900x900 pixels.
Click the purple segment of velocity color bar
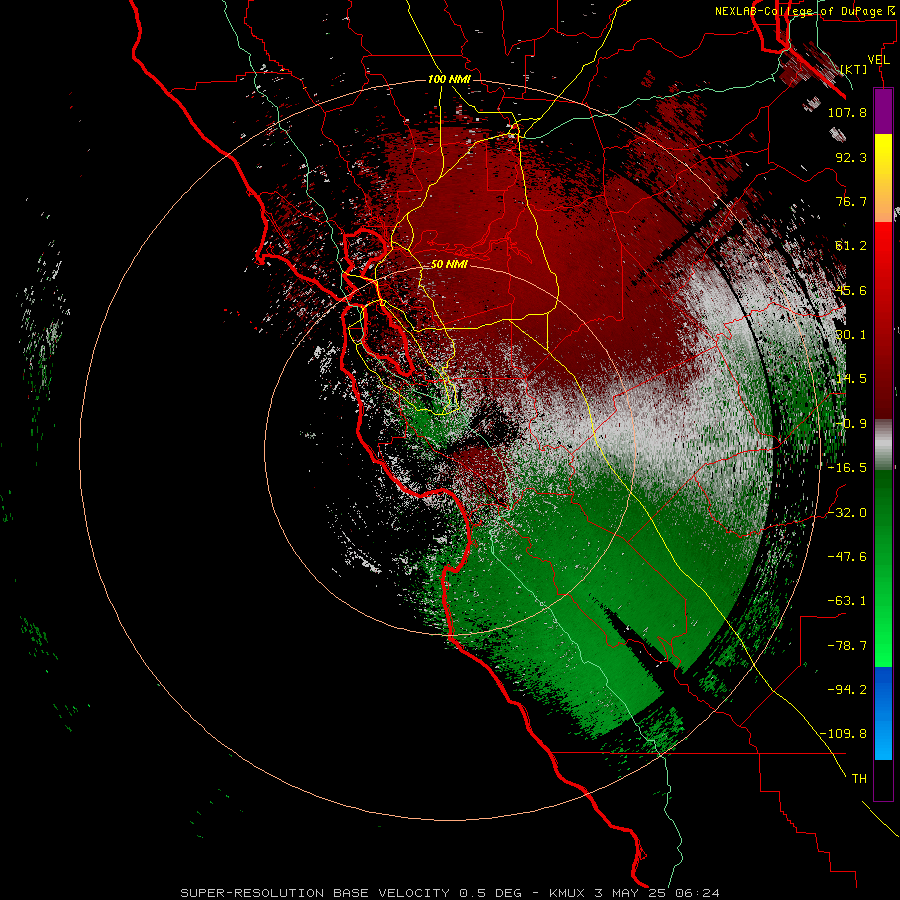pyautogui.click(x=883, y=111)
